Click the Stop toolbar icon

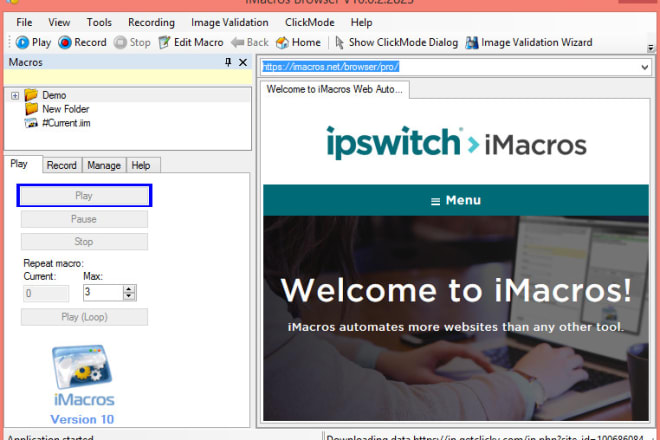point(120,43)
